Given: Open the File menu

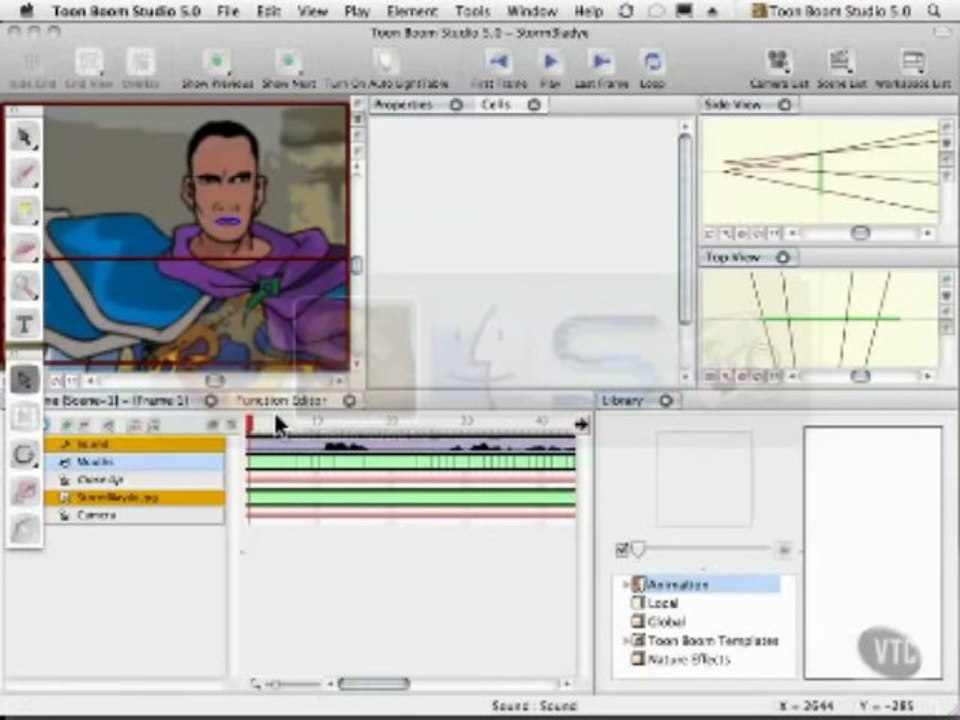Looking at the screenshot, I should click(228, 11).
